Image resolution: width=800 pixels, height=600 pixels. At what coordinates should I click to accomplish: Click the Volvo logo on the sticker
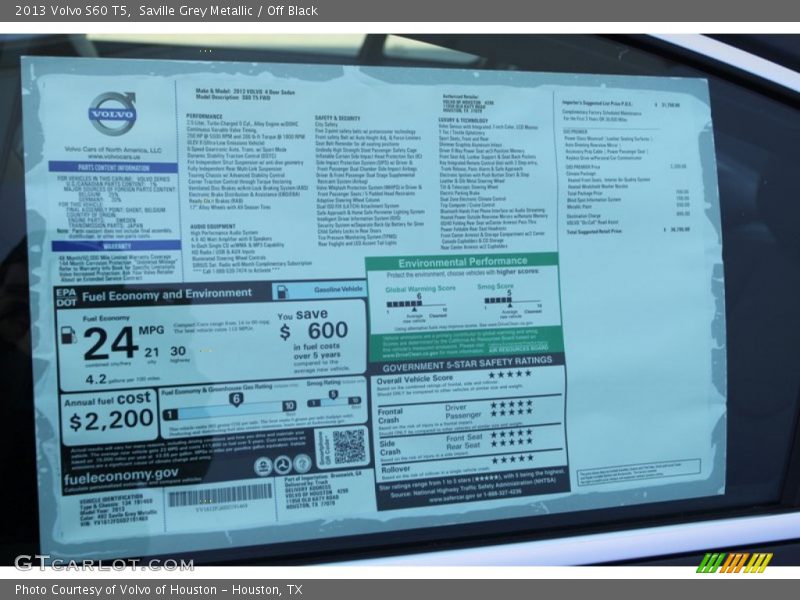coord(112,113)
